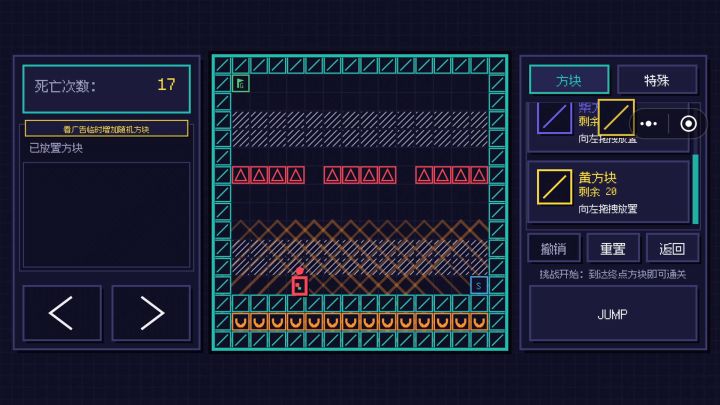Select the purple block icon in top card
The image size is (720, 405).
[555, 118]
